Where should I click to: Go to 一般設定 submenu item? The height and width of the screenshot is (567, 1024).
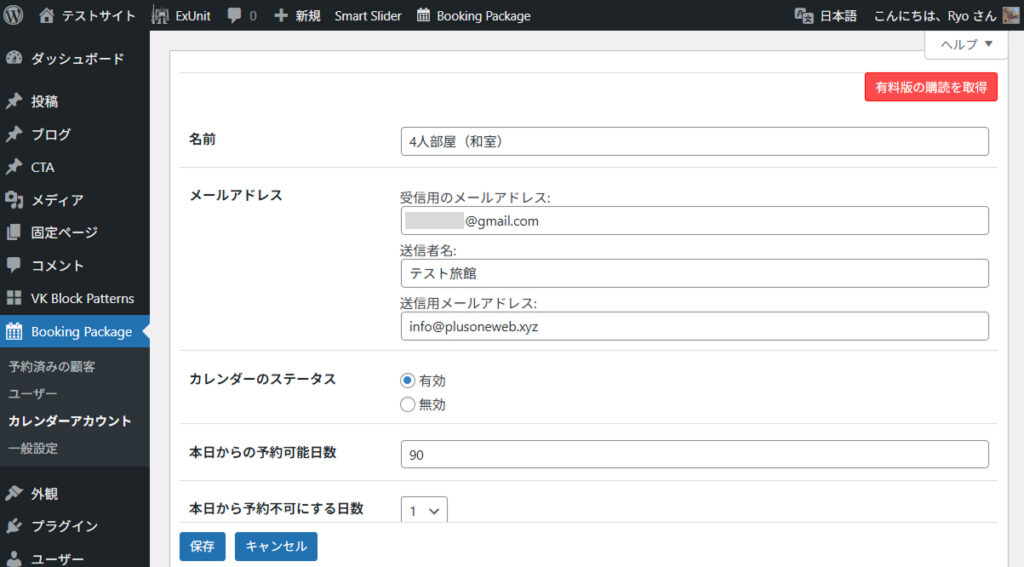33,449
